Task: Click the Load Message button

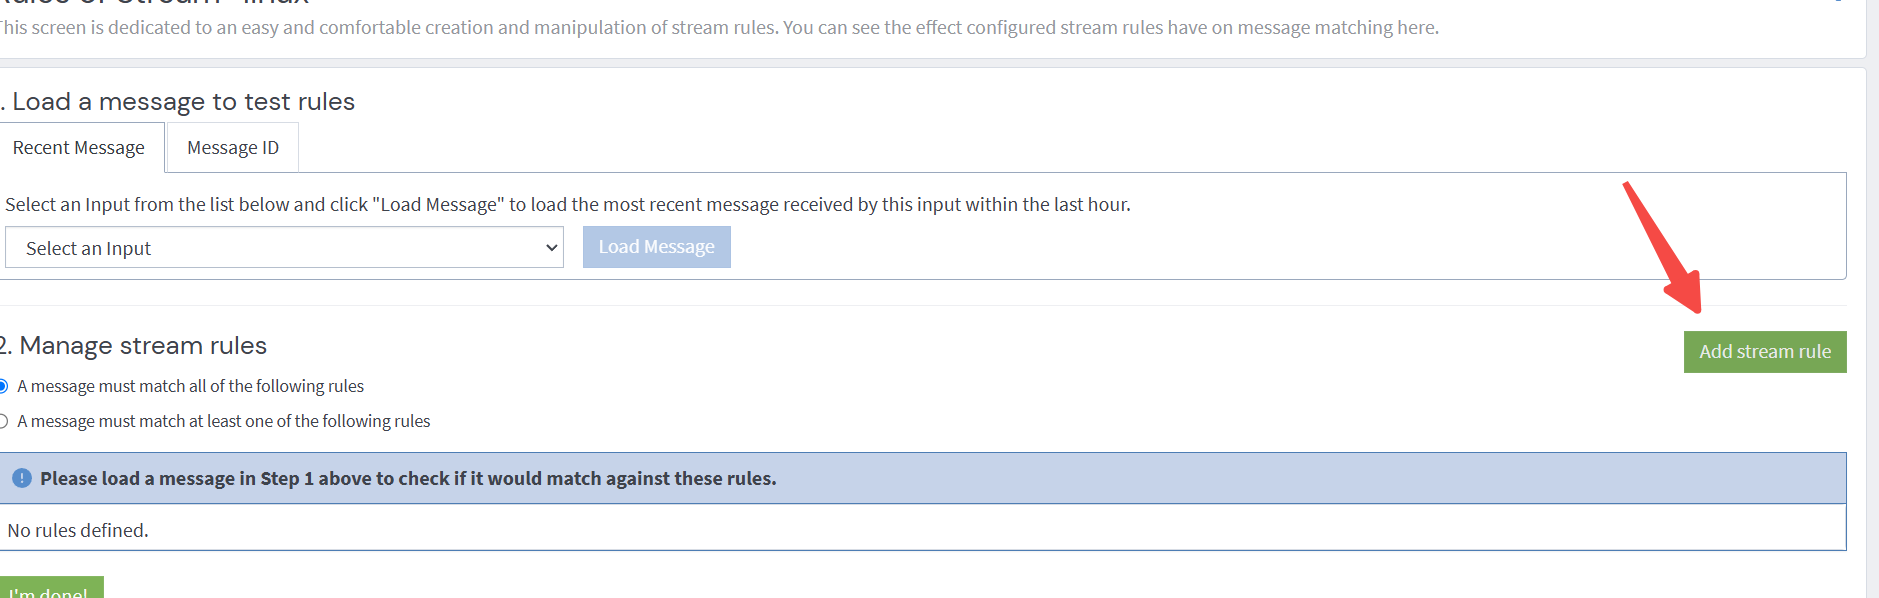Action: pos(657,247)
